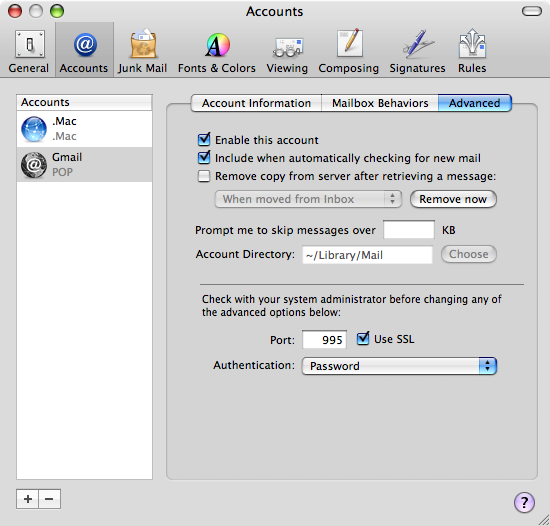Click the Account Directory field
The height and width of the screenshot is (526, 550).
367,255
